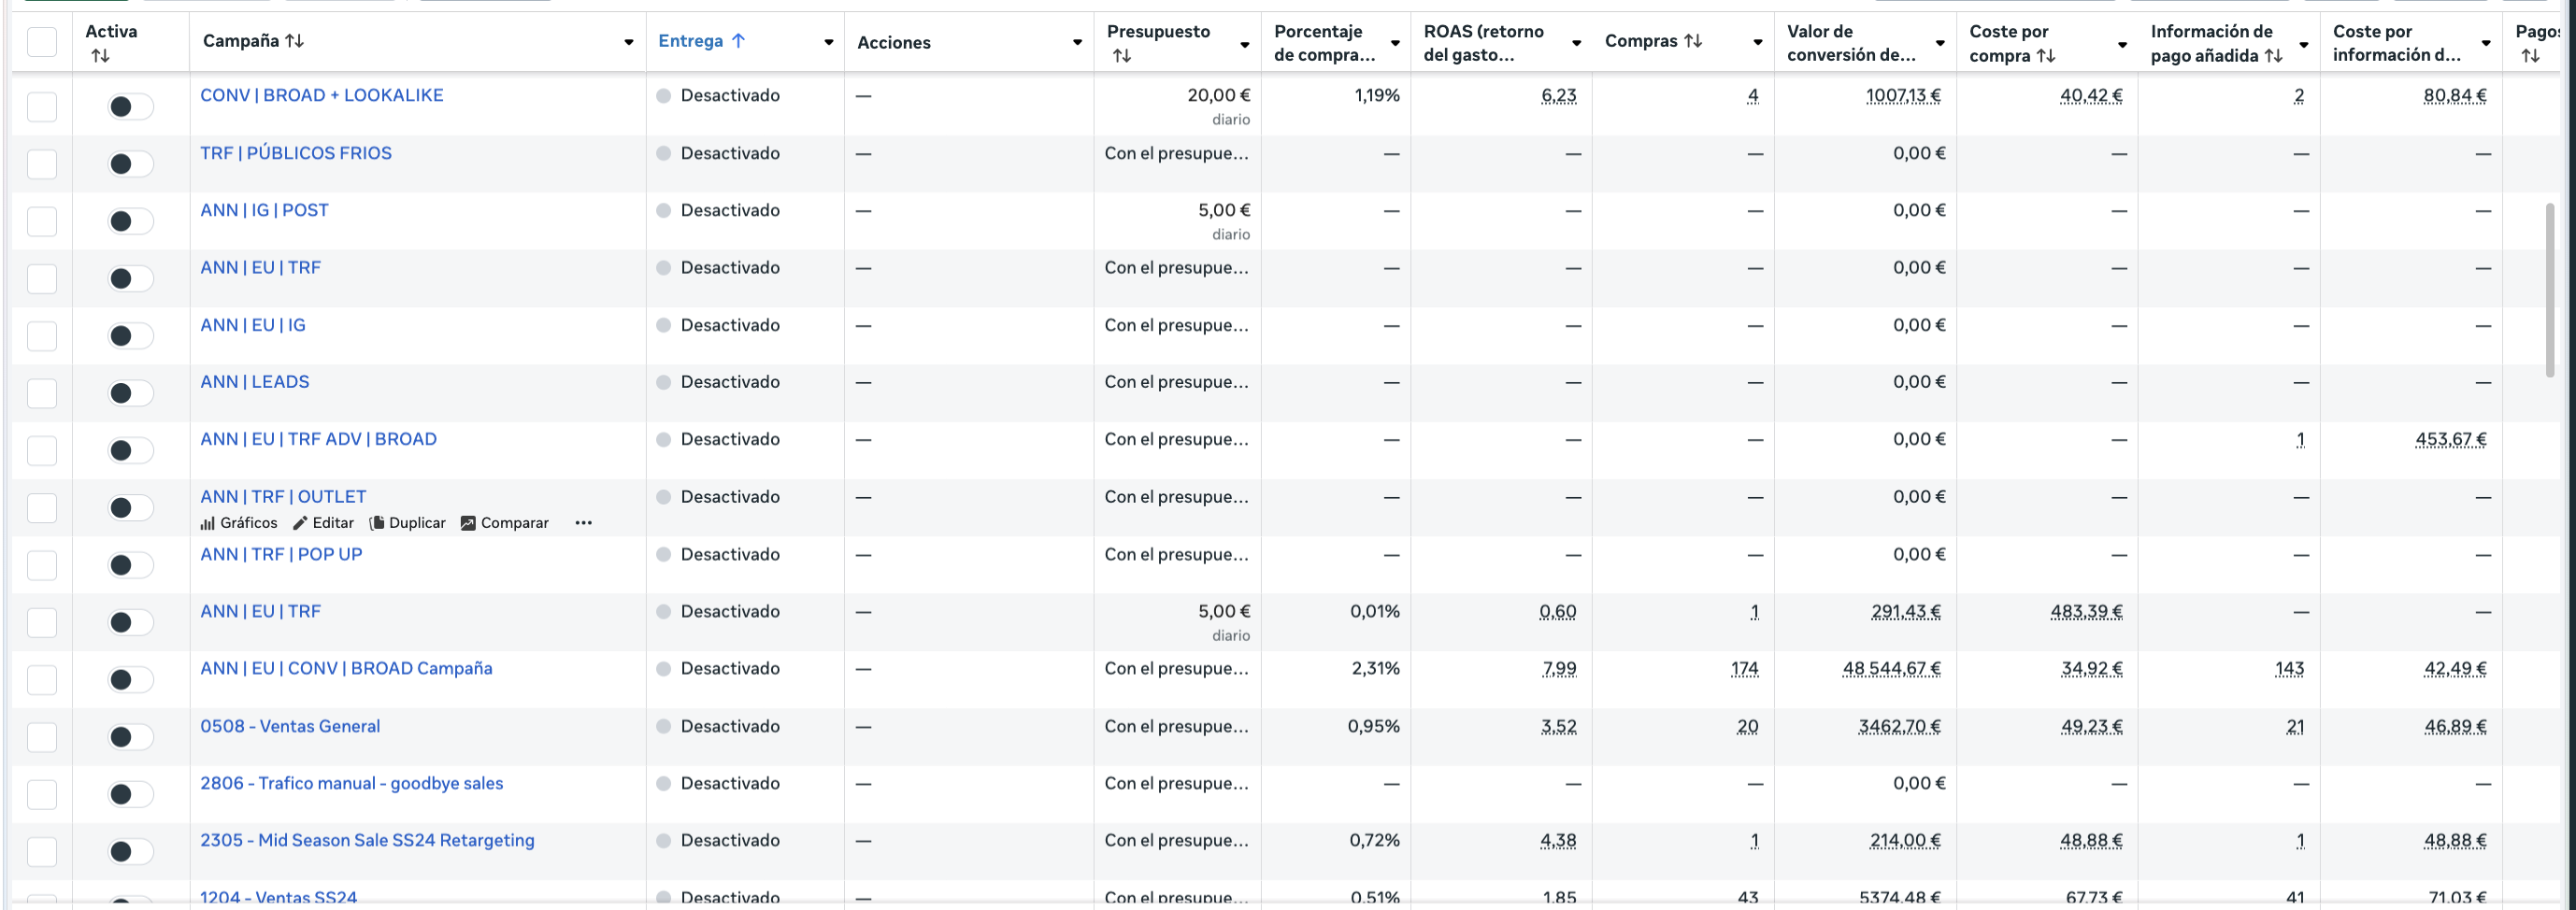
Task: Open the three-dots more options menu
Action: click(x=584, y=523)
